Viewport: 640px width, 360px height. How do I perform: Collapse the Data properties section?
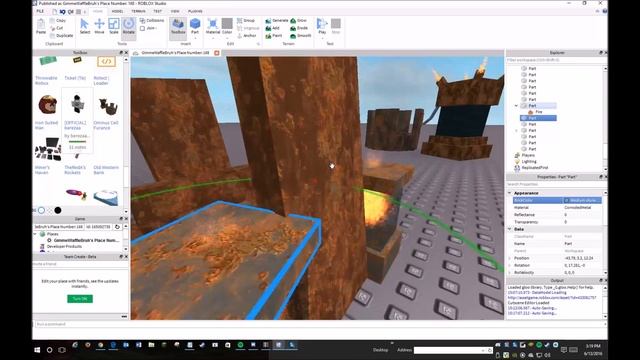(510, 229)
